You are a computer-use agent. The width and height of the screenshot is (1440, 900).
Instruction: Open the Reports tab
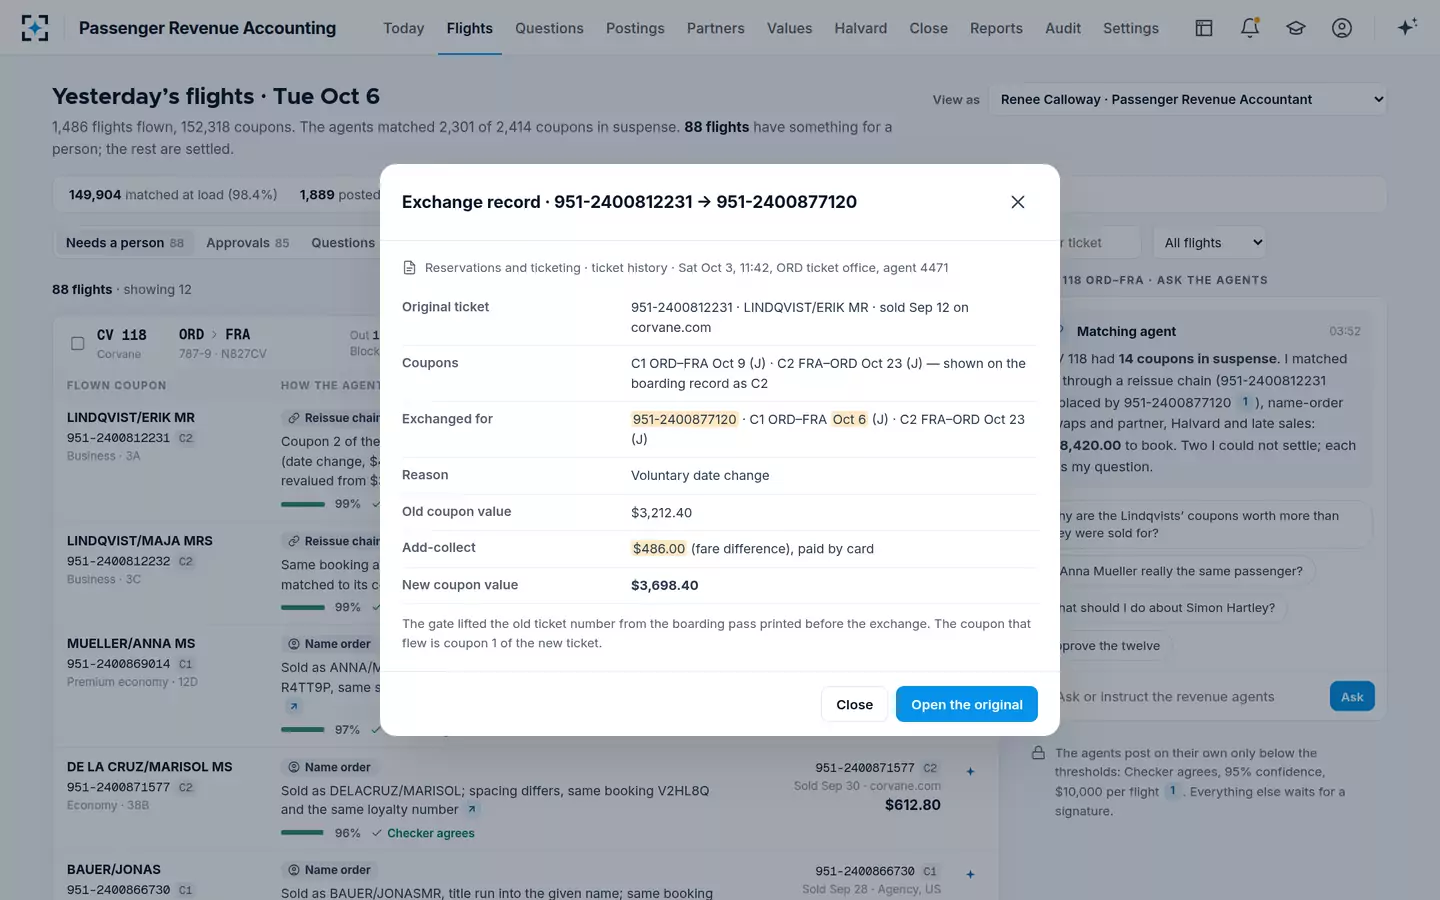pos(996,28)
